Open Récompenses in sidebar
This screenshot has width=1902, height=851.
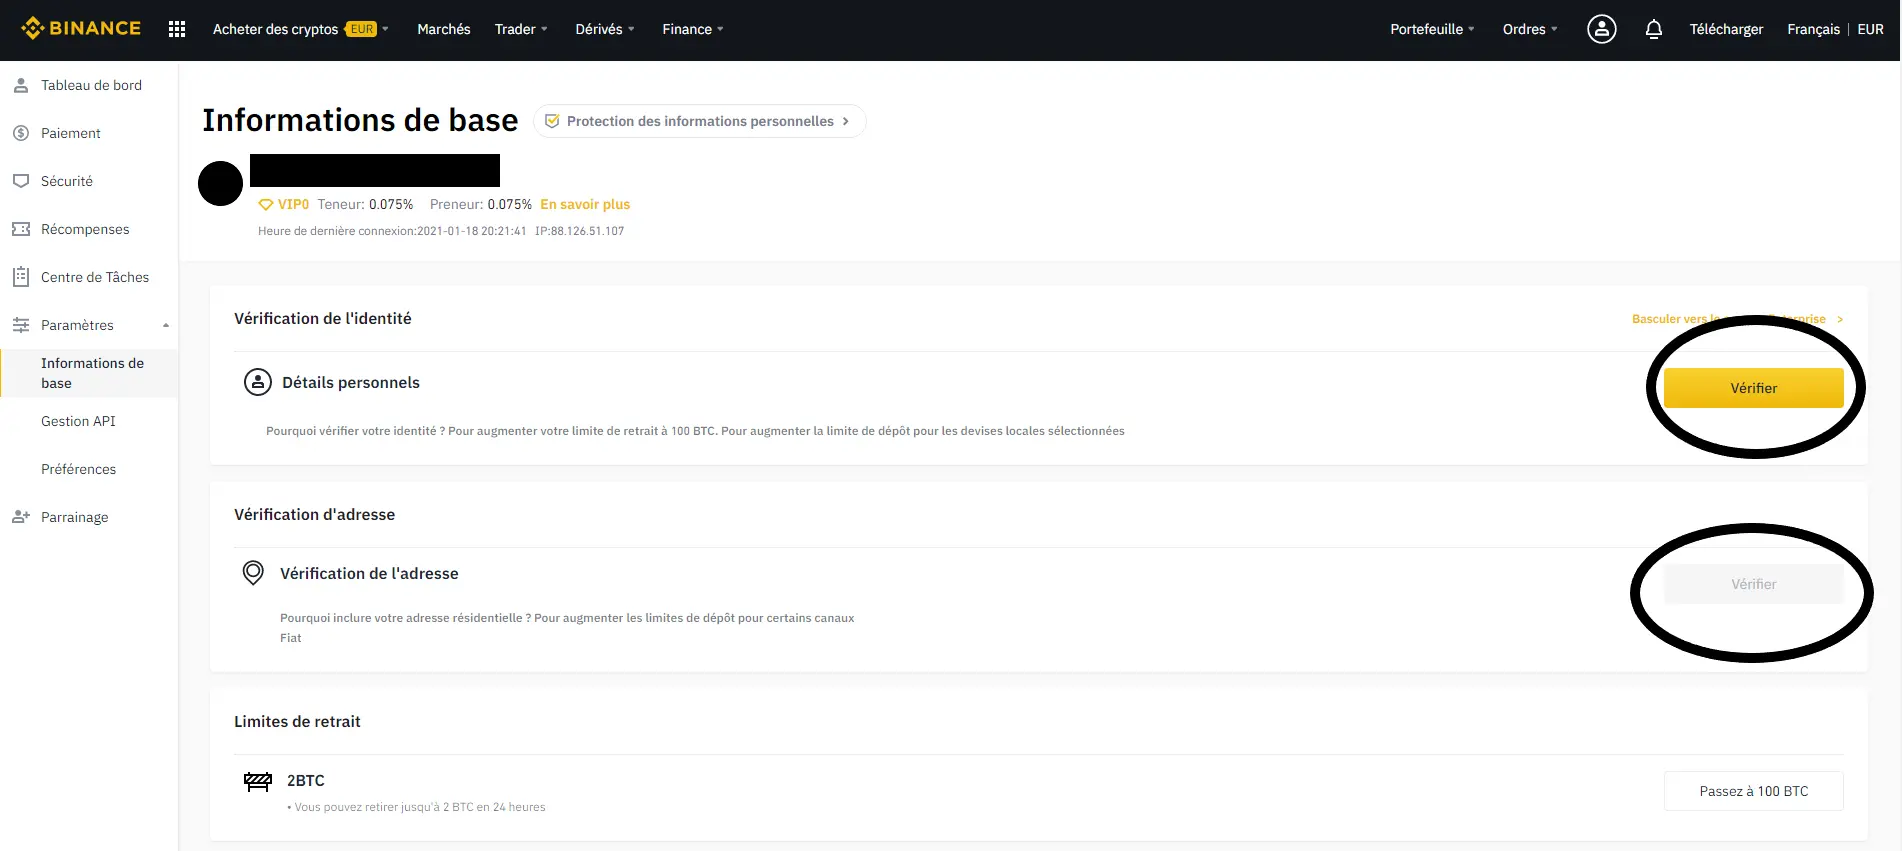[x=85, y=229]
